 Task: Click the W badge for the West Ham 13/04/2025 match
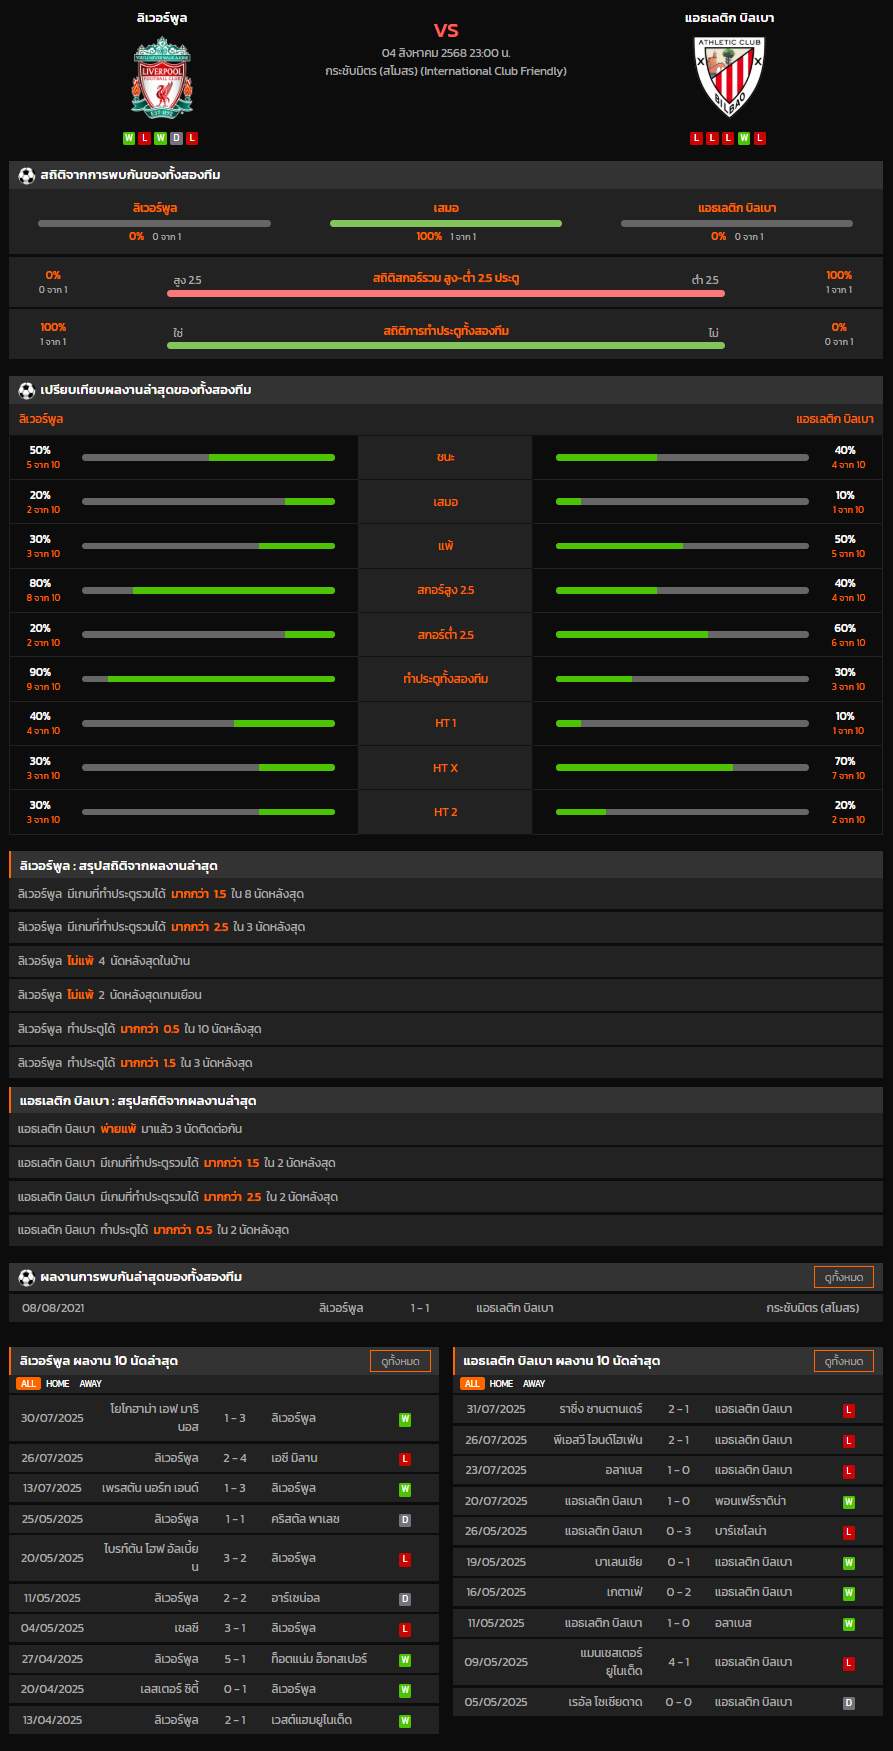point(405,1721)
